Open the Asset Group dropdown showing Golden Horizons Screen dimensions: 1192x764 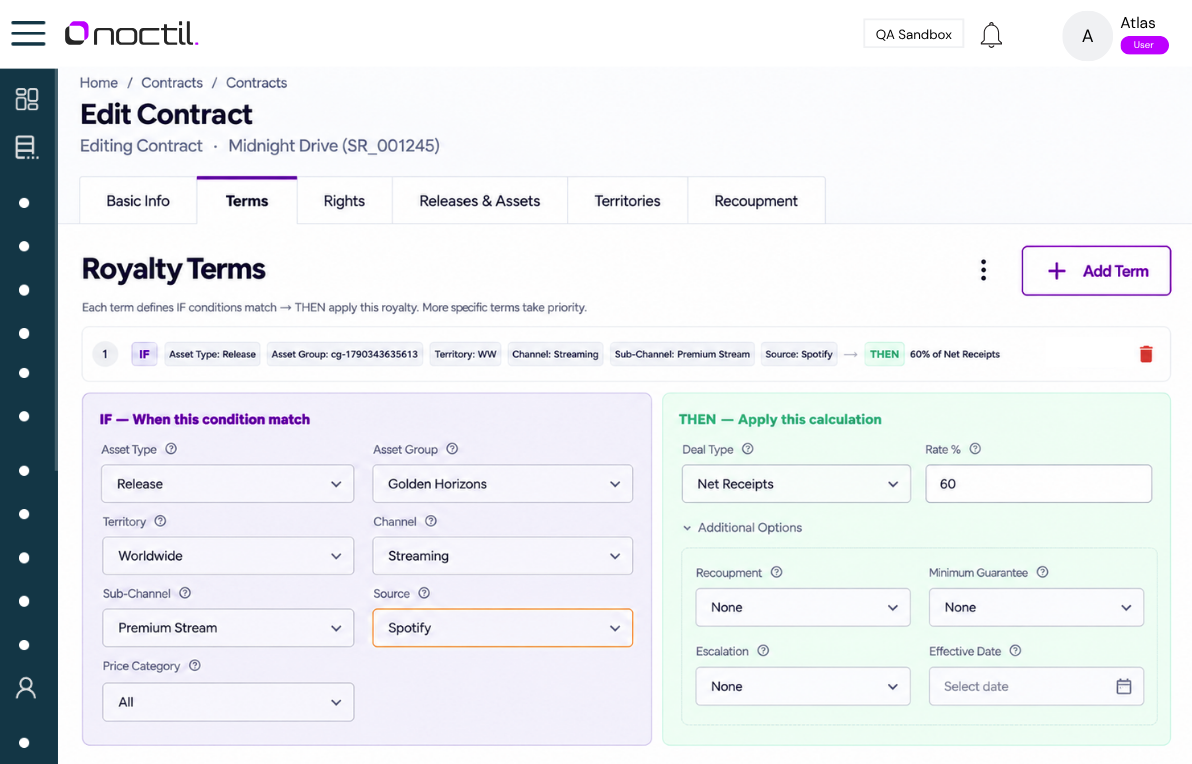502,483
